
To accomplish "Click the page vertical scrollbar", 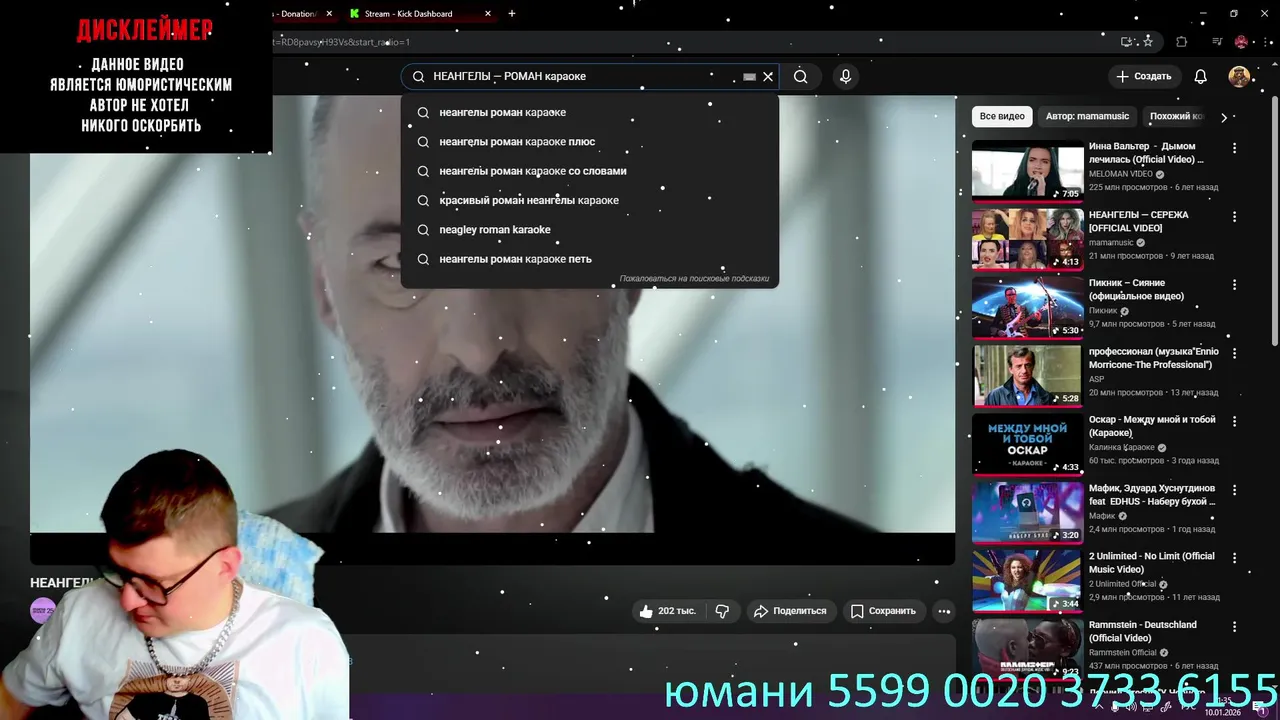I will coord(1274,220).
